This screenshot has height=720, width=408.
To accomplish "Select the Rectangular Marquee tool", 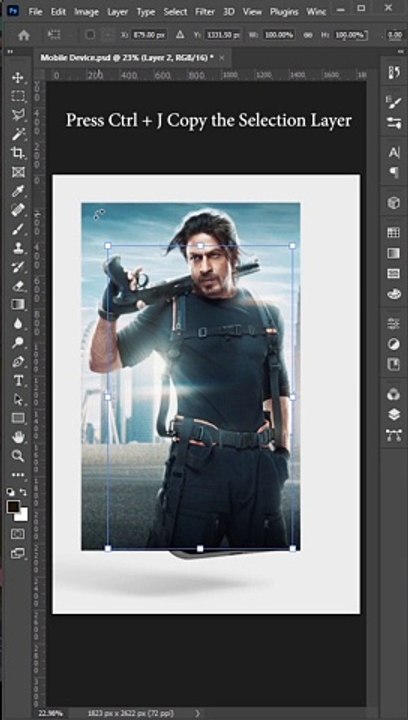I will click(x=18, y=96).
